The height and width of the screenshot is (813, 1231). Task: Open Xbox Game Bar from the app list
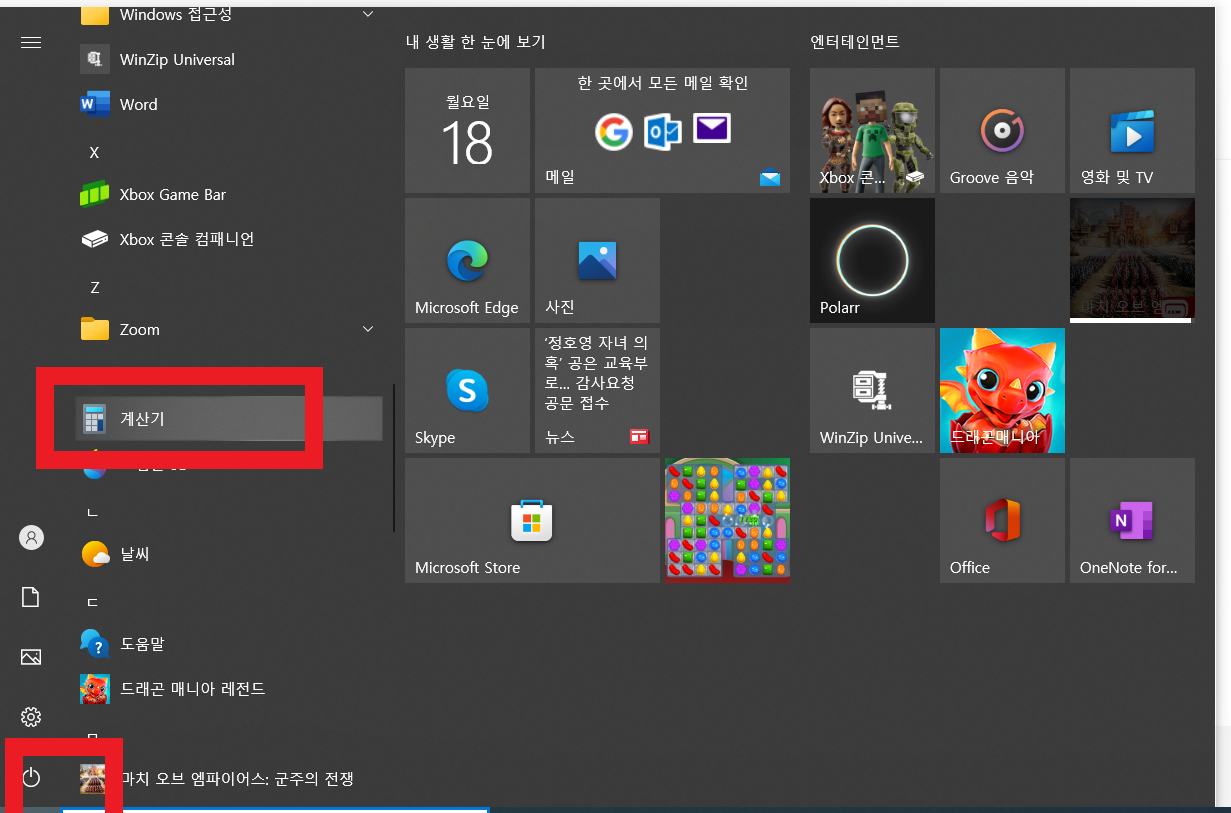click(x=229, y=194)
